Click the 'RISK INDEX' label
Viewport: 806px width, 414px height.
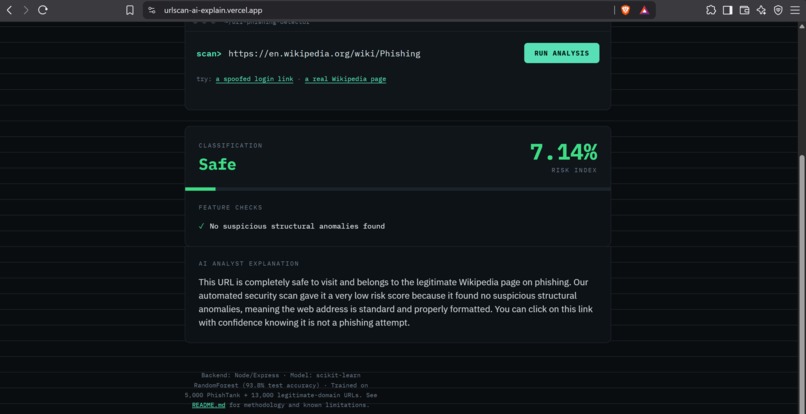(x=574, y=170)
